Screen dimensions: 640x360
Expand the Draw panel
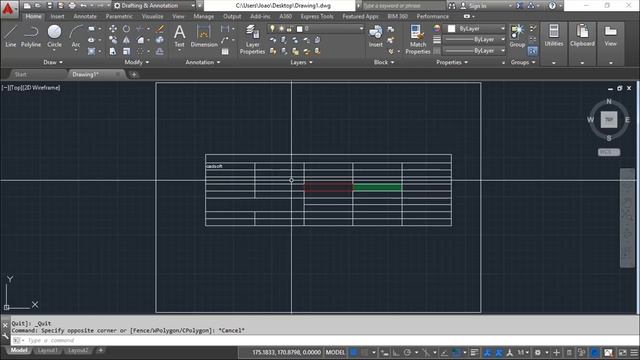(53, 62)
